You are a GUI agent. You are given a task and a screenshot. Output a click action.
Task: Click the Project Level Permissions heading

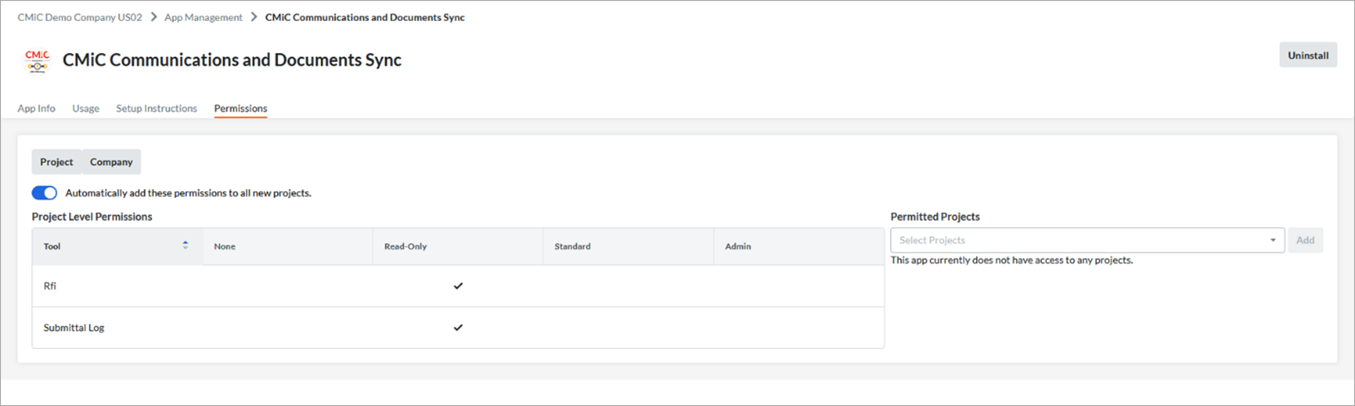pos(92,216)
